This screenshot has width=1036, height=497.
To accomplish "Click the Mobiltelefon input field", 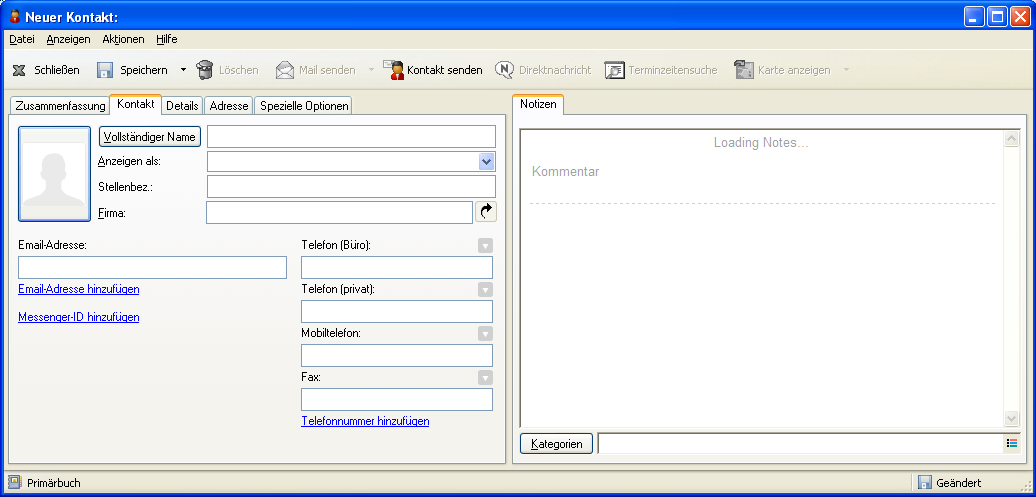I will 397,356.
